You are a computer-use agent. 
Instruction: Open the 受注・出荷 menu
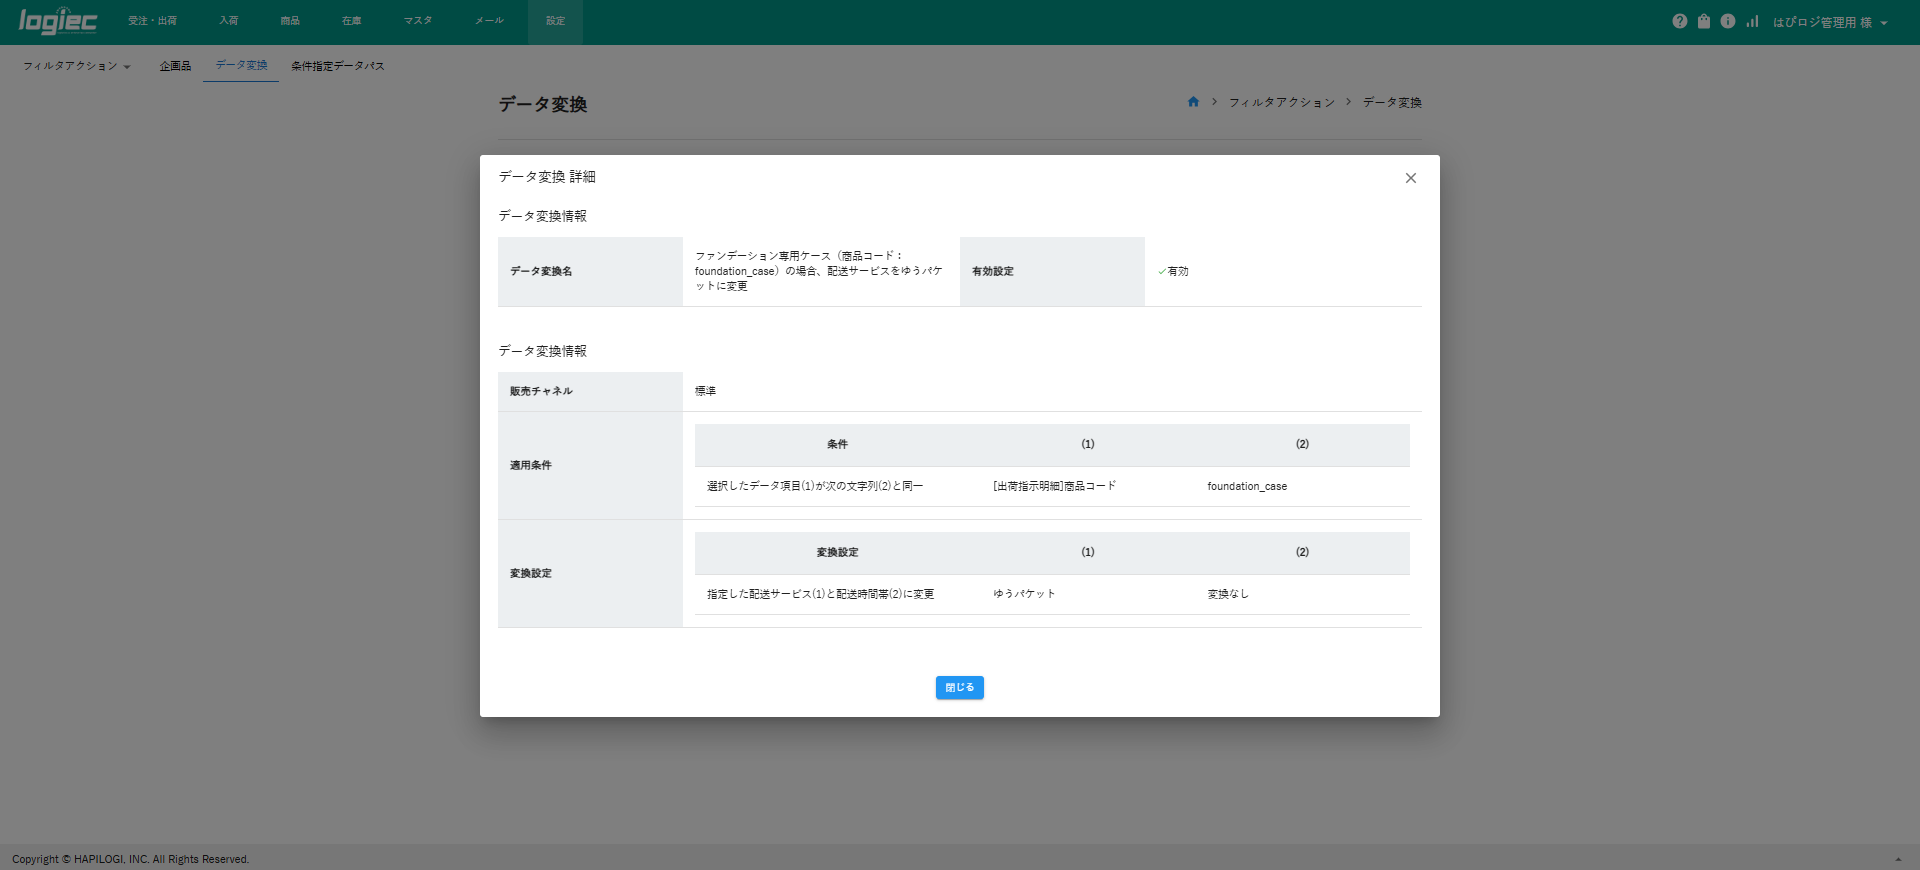tap(152, 21)
